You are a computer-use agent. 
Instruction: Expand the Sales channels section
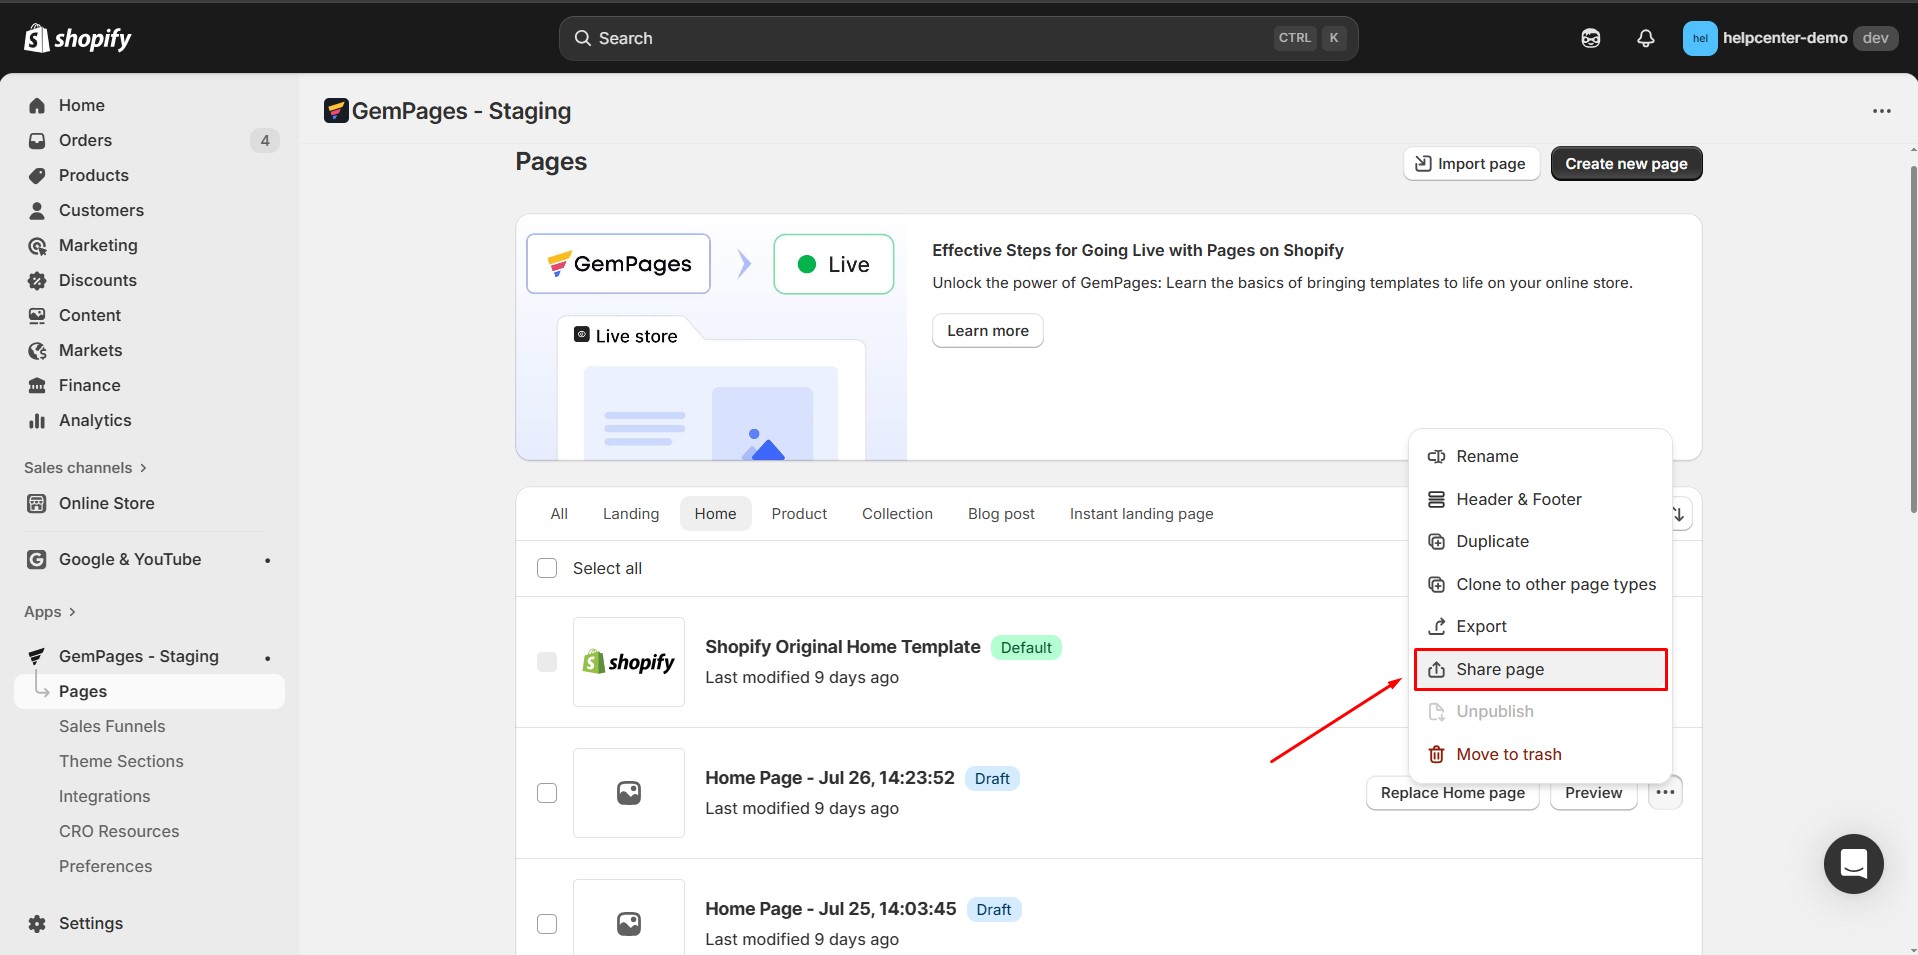[x=85, y=468]
